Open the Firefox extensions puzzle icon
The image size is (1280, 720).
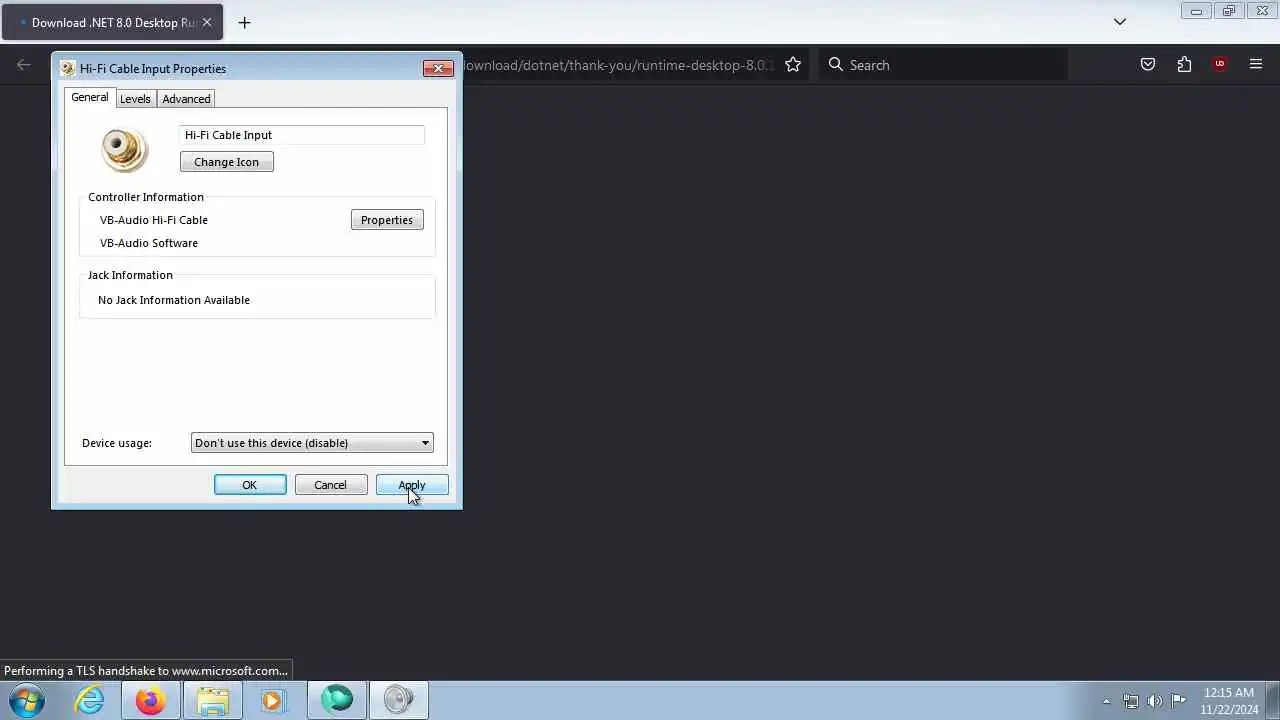click(1184, 65)
